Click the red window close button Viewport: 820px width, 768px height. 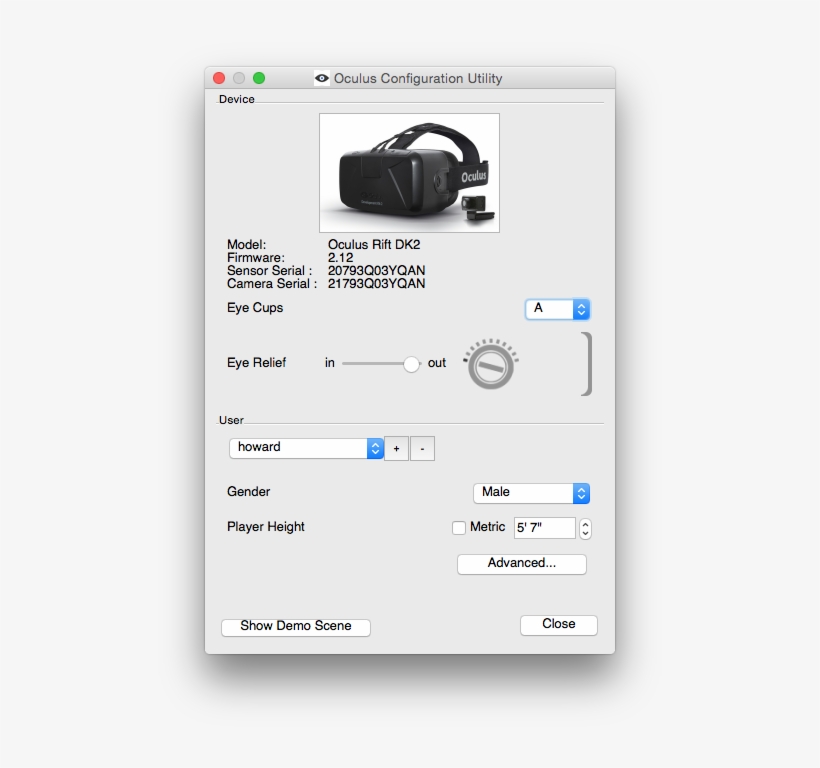tap(220, 78)
